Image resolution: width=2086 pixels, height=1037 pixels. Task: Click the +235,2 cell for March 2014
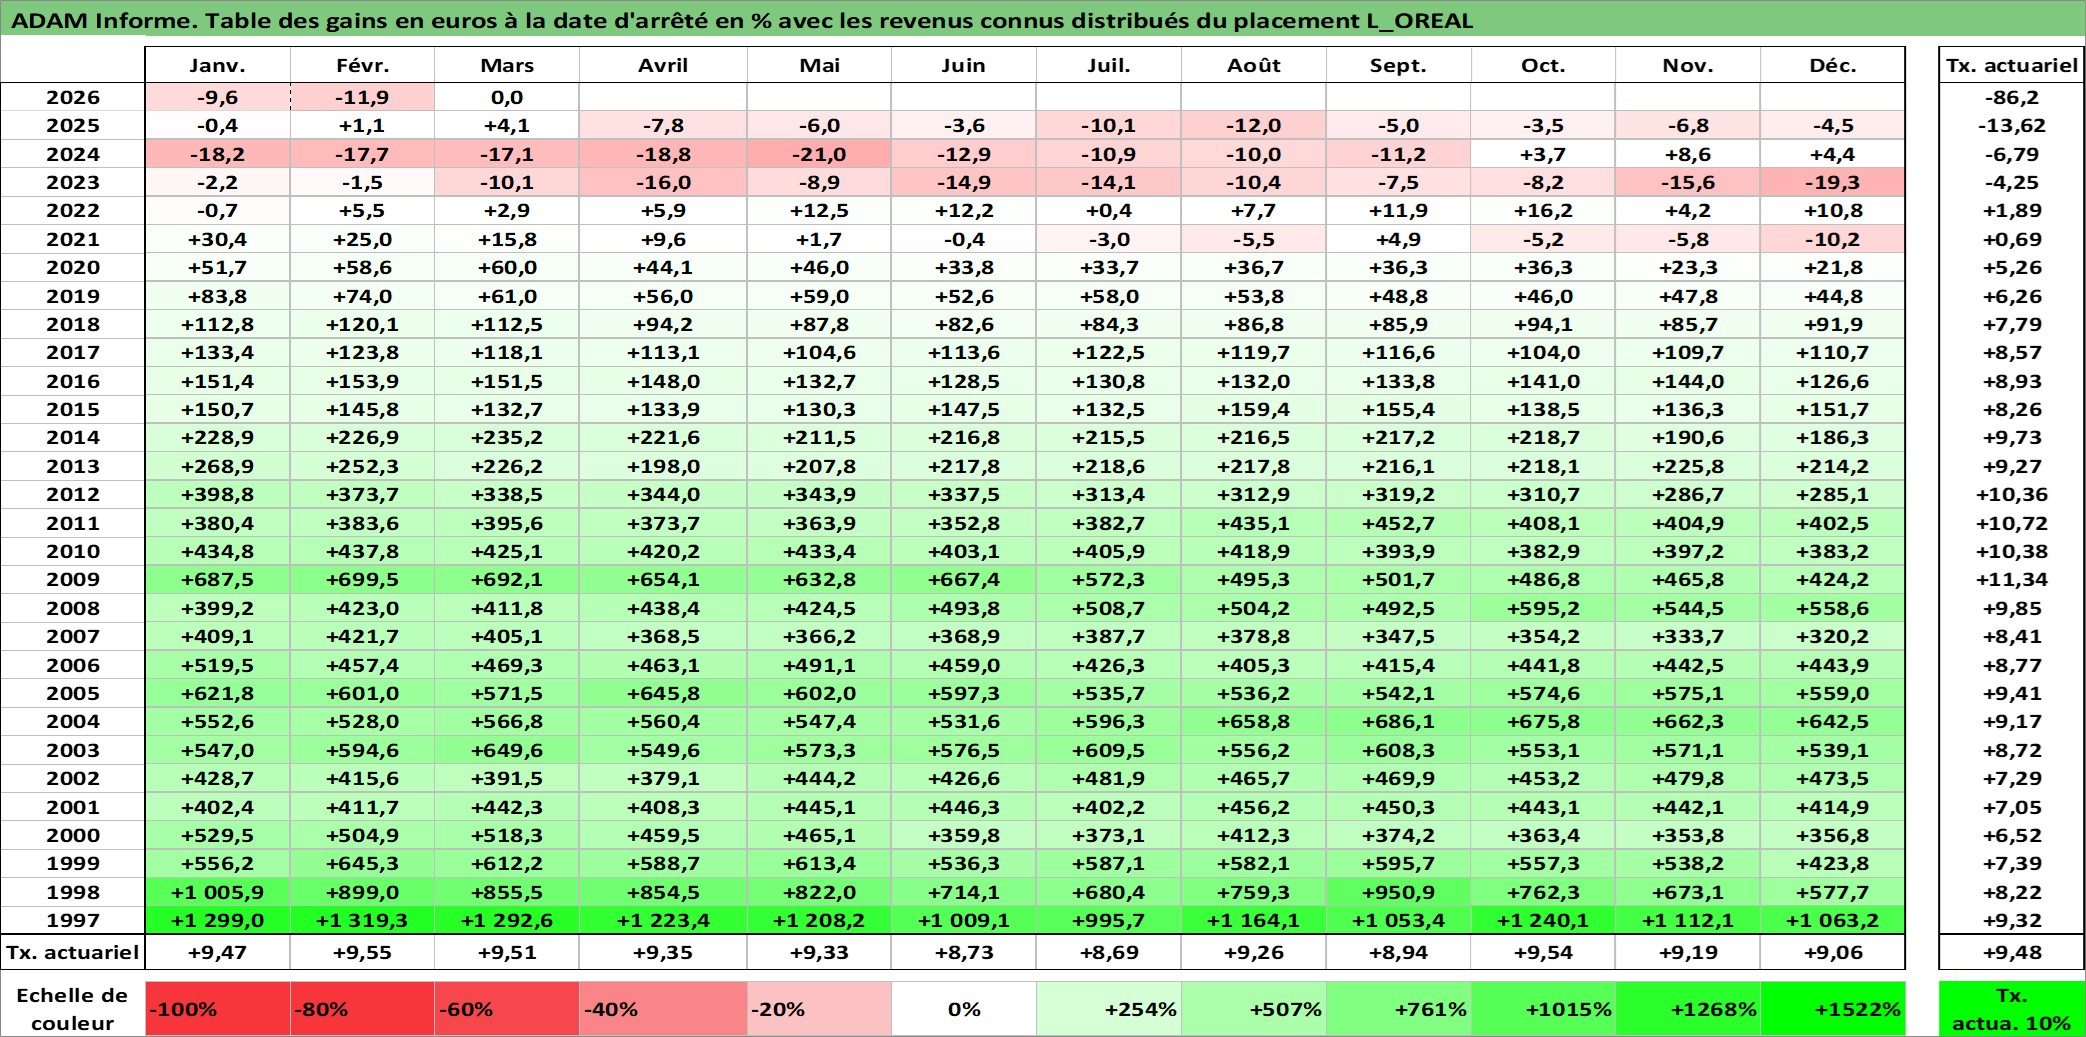[x=507, y=437]
